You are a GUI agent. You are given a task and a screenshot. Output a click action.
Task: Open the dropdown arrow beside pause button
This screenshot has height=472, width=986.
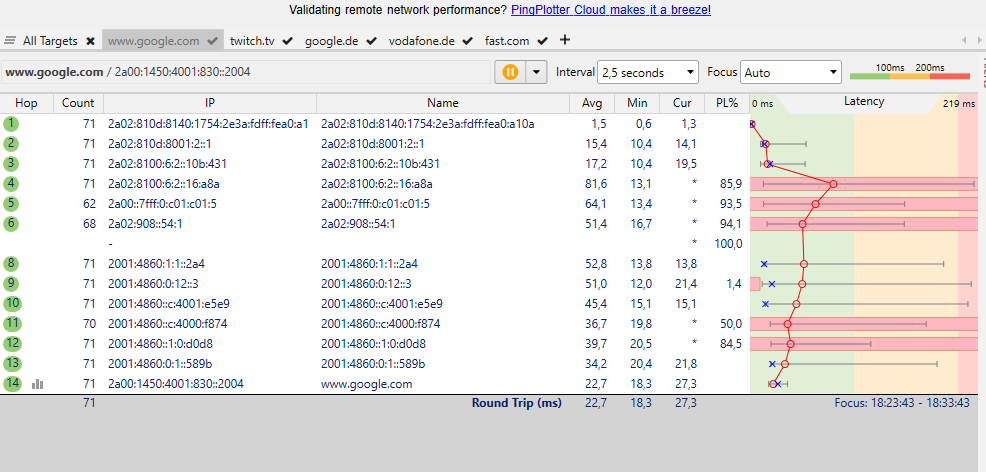tap(536, 72)
